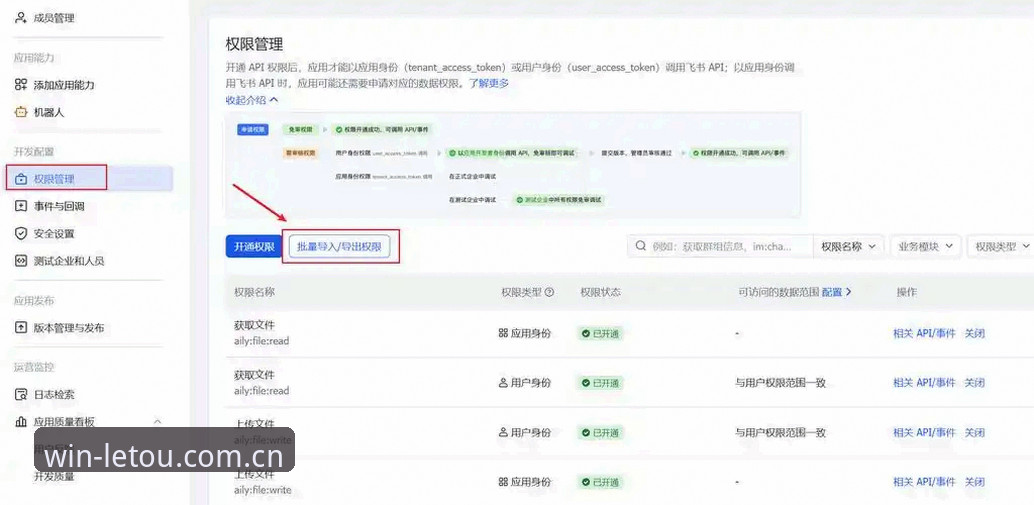Screen dimensions: 1034x505
Task: Open the 业务模块 filter dropdown
Action: point(925,246)
